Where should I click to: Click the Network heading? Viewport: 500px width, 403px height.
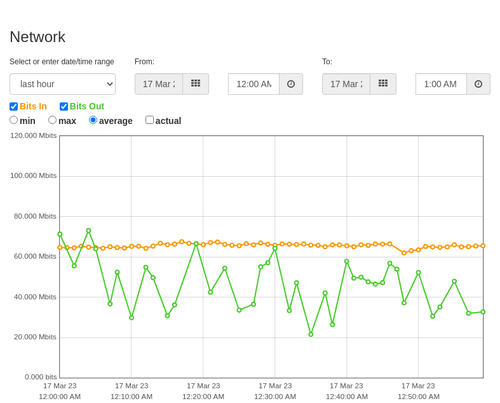point(37,37)
